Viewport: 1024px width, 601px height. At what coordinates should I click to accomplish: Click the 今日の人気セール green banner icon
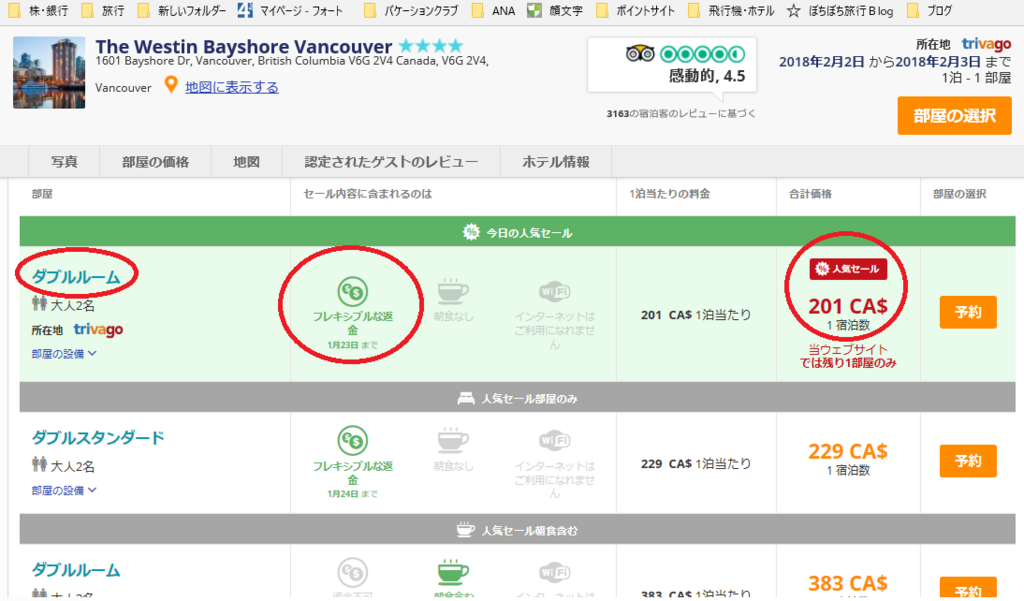pos(471,232)
